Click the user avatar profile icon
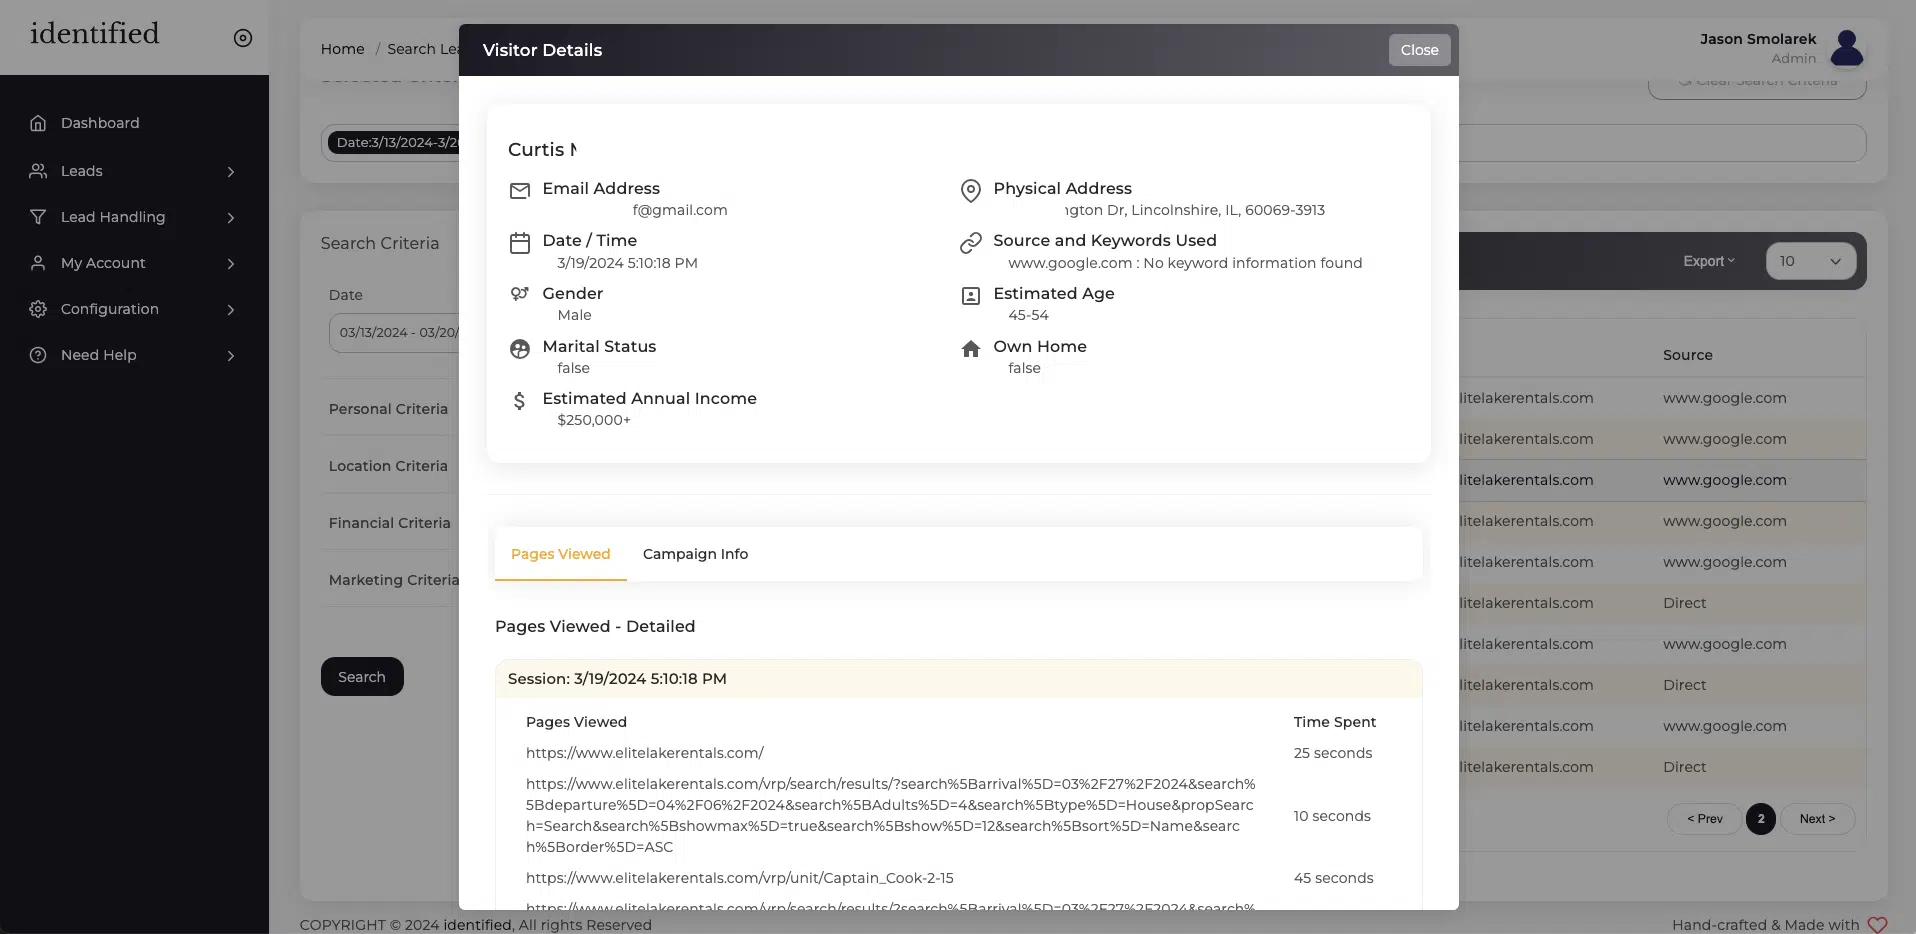Viewport: 1916px width, 934px height. (x=1846, y=48)
